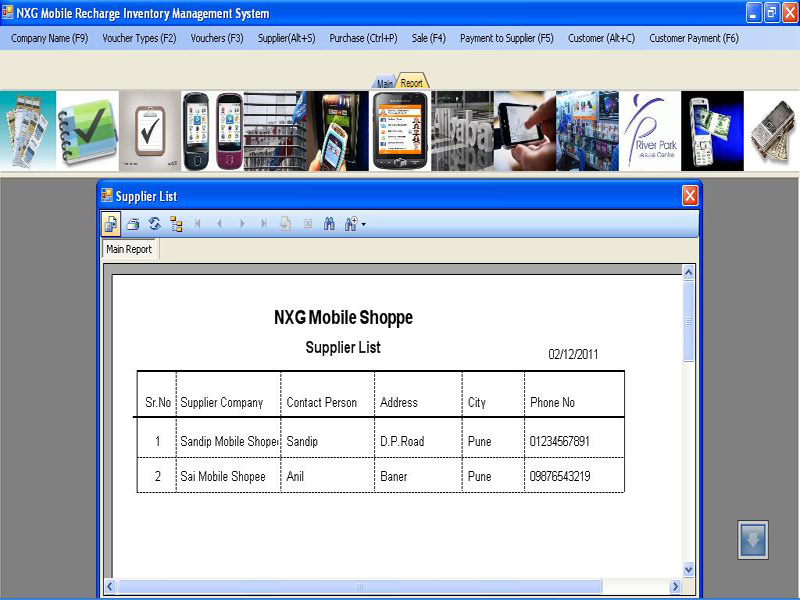Click the horizontal scrollbar right arrow
This screenshot has width=800, height=600.
(x=676, y=586)
